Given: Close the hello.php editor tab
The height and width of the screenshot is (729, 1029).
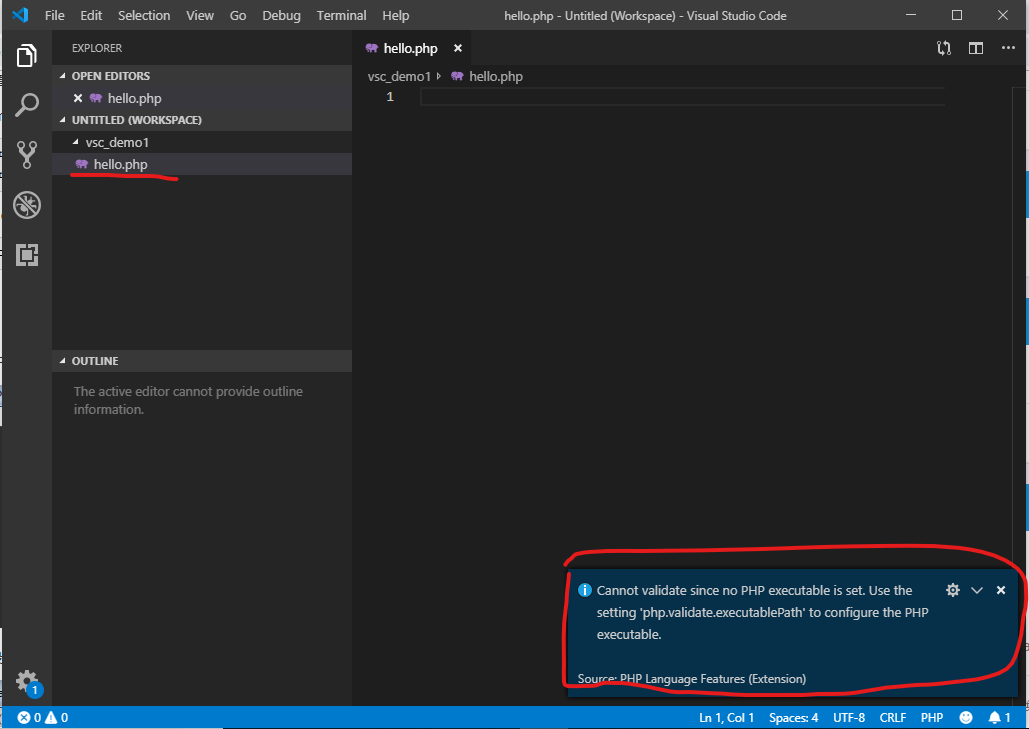Looking at the screenshot, I should [458, 48].
